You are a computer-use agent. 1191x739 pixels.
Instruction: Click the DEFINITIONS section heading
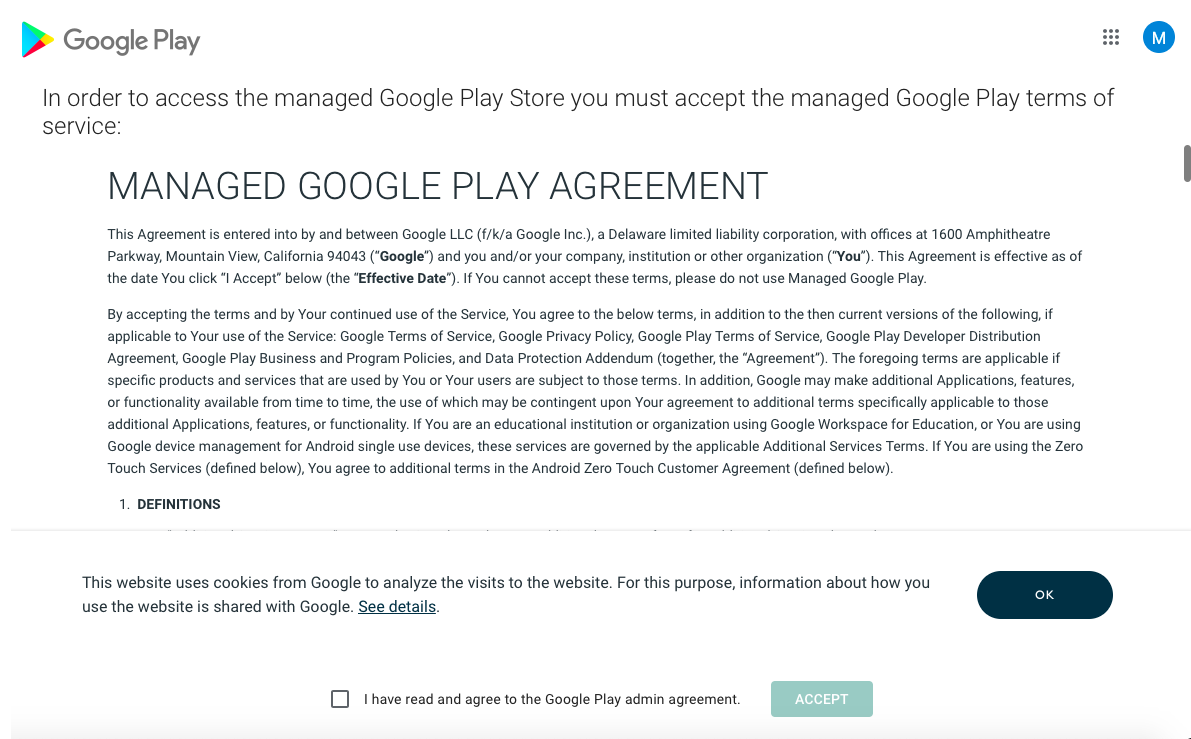(178, 504)
